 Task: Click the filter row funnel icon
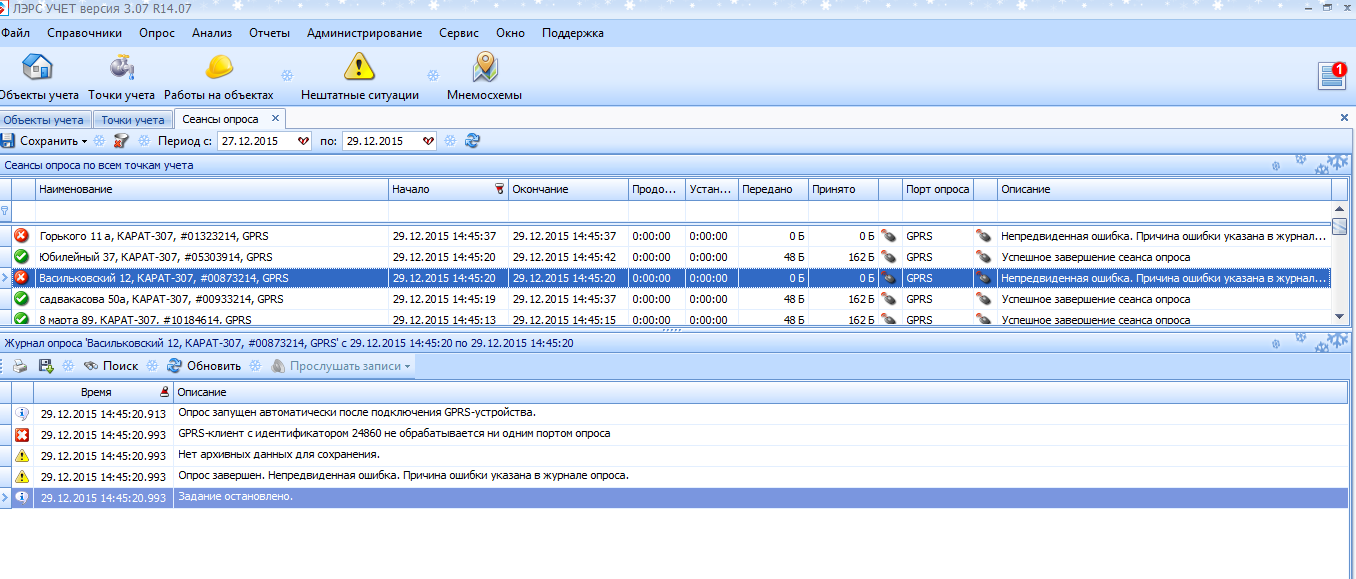pyautogui.click(x=5, y=211)
